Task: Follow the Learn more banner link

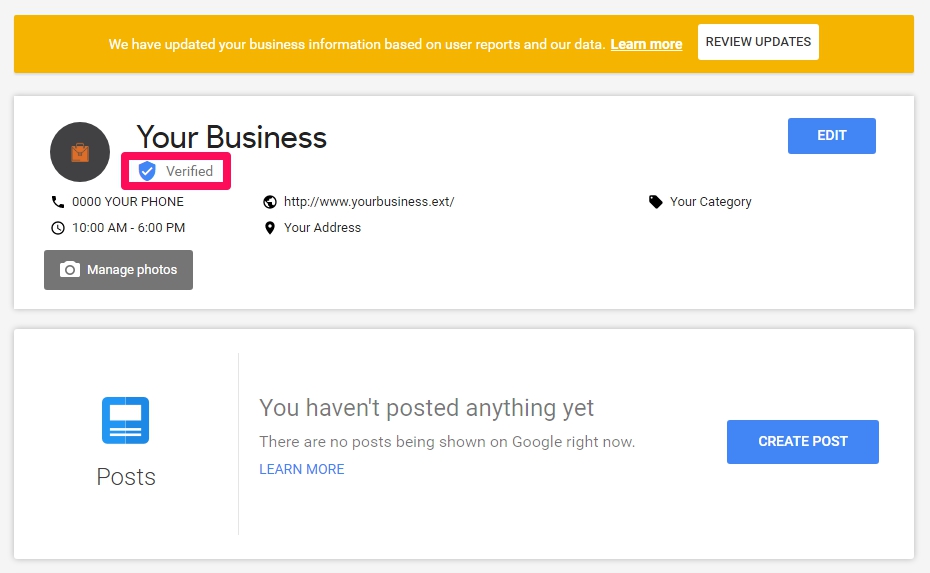Action: (646, 44)
